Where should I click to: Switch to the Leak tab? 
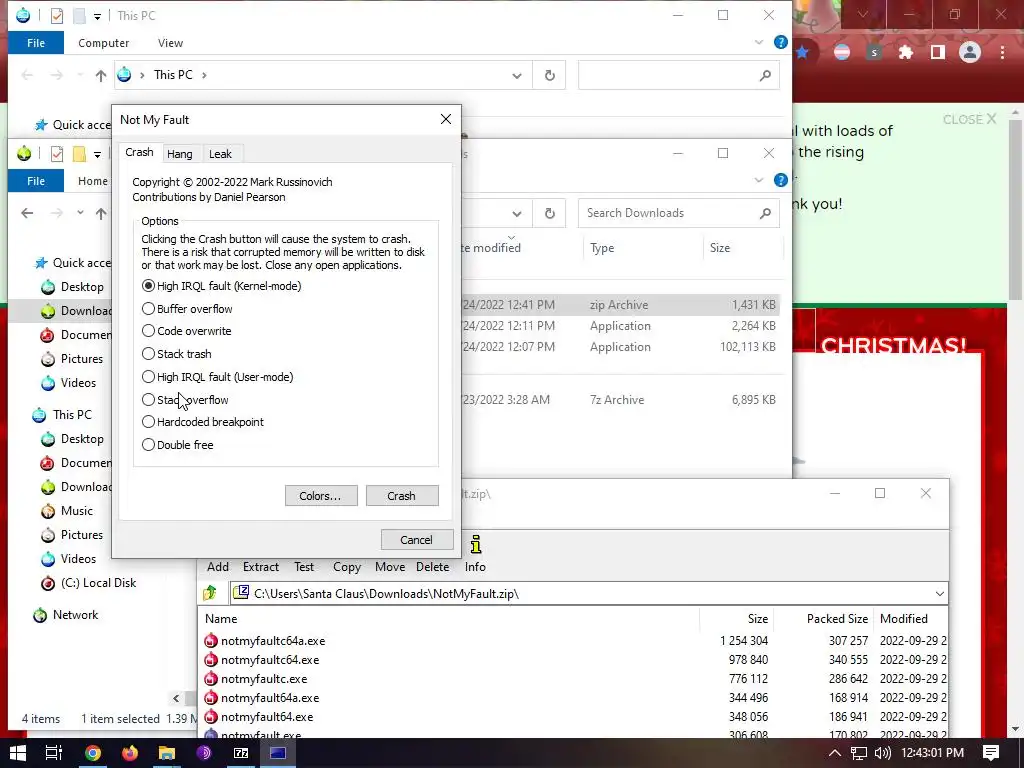220,154
